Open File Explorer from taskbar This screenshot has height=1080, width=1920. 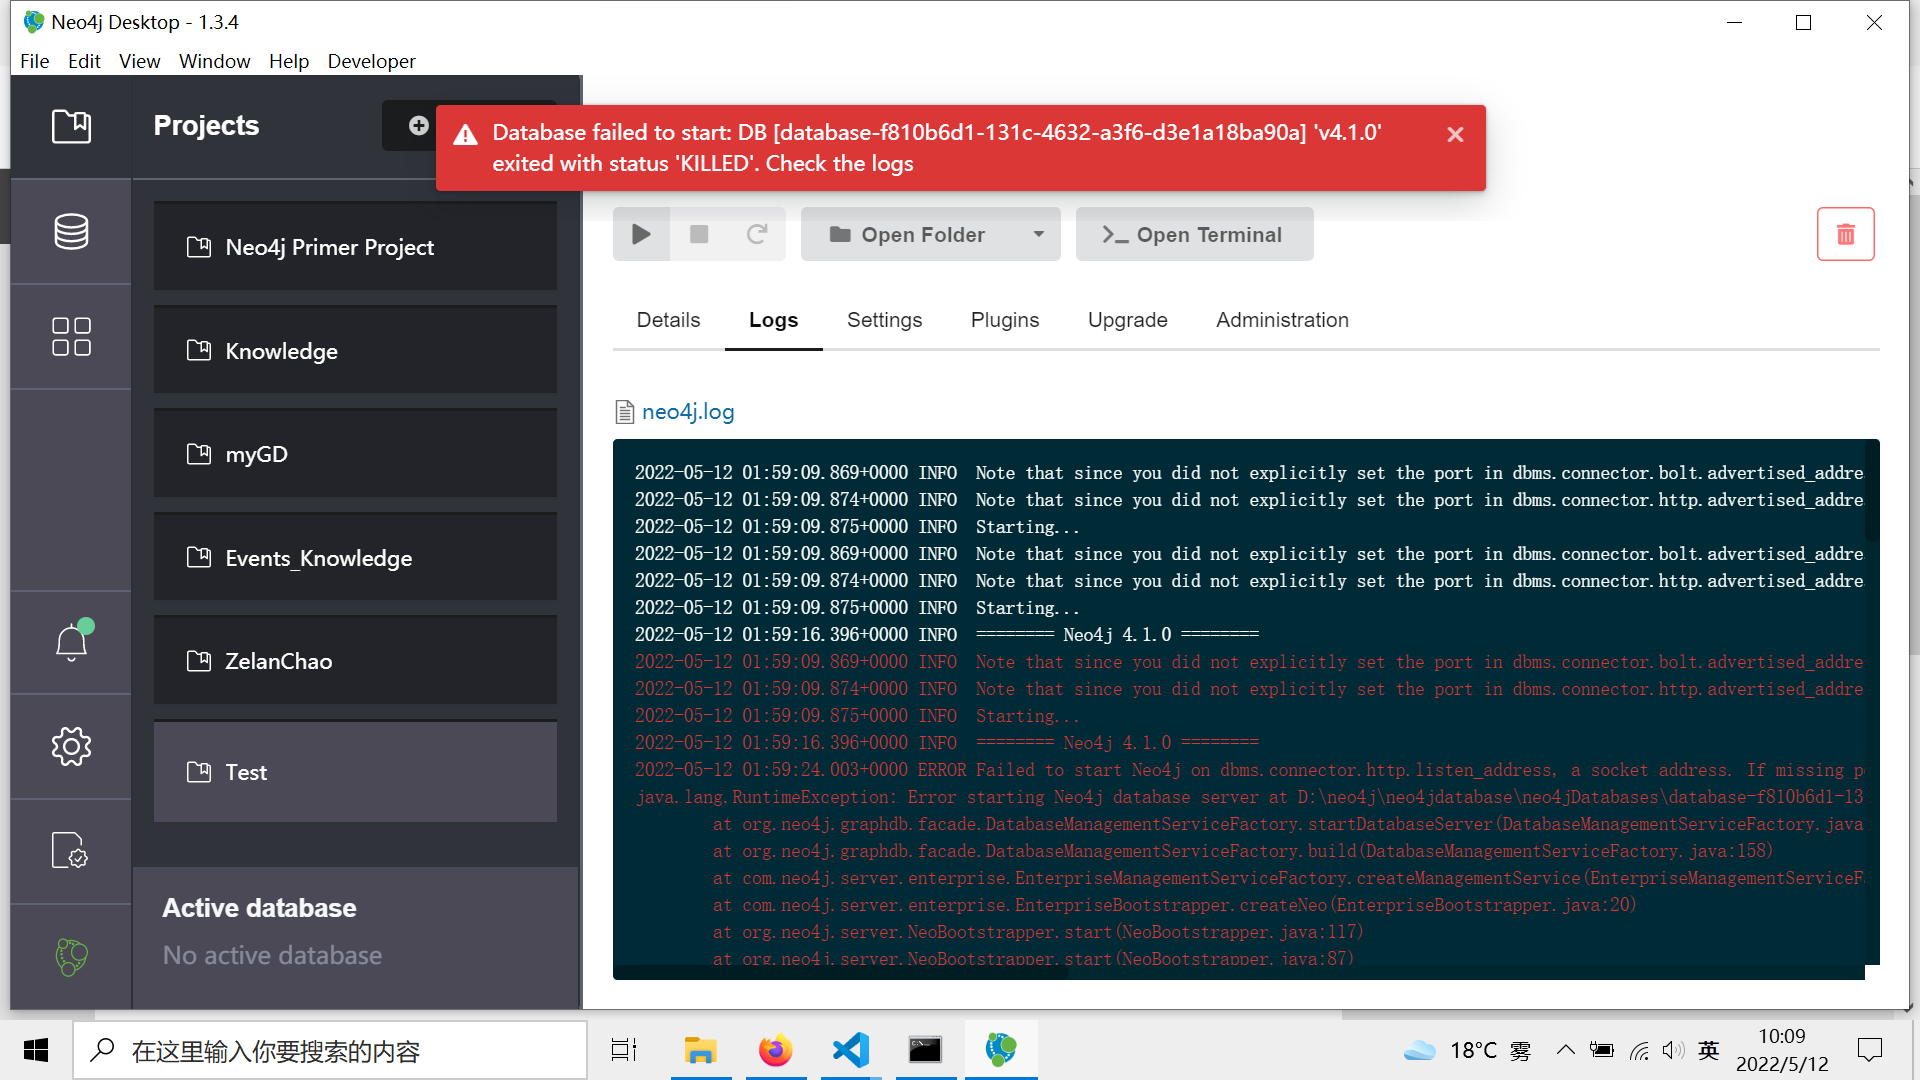700,1050
